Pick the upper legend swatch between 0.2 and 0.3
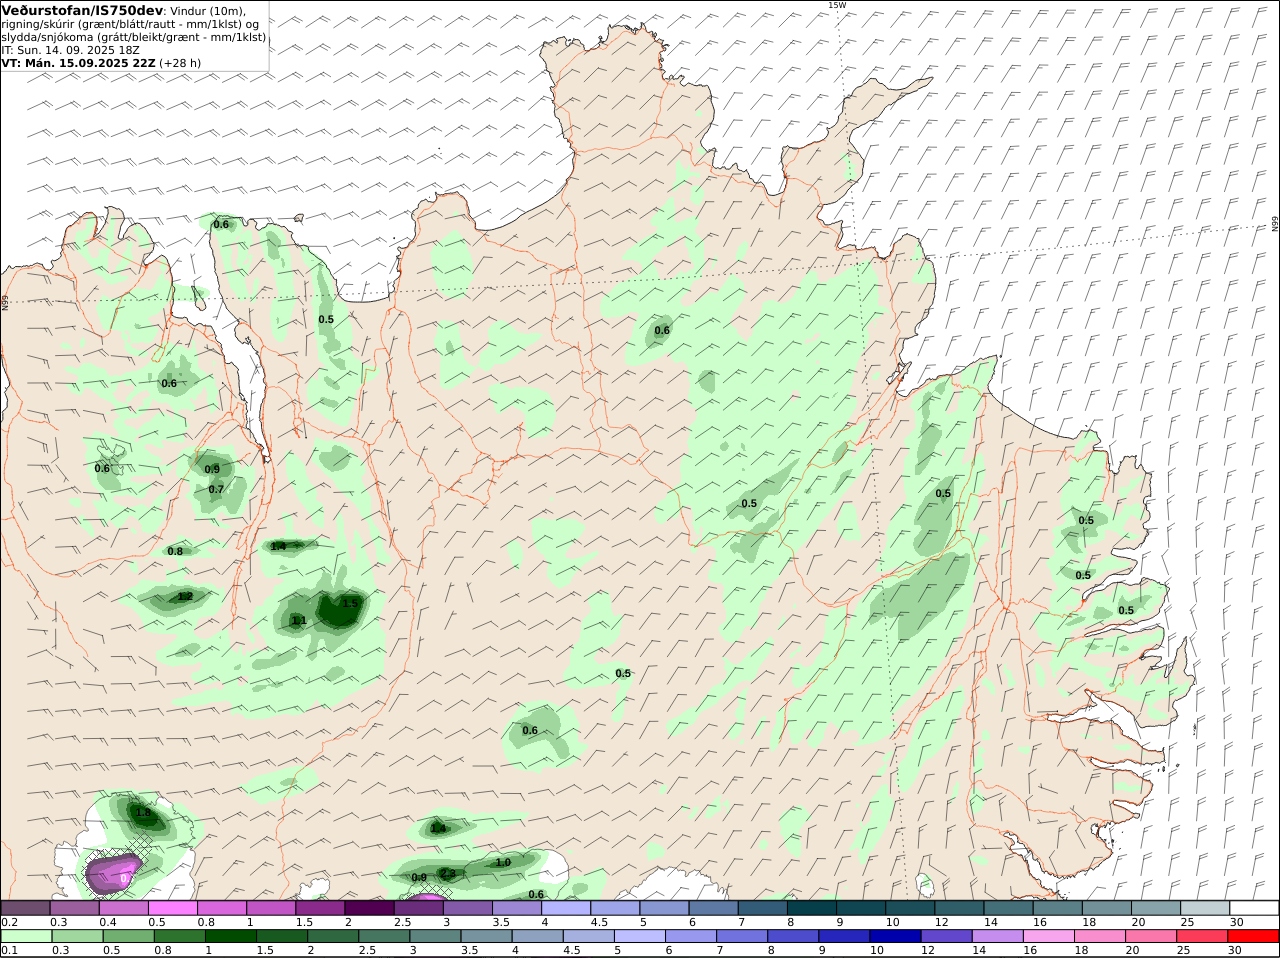This screenshot has height=958, width=1280. click(25, 908)
